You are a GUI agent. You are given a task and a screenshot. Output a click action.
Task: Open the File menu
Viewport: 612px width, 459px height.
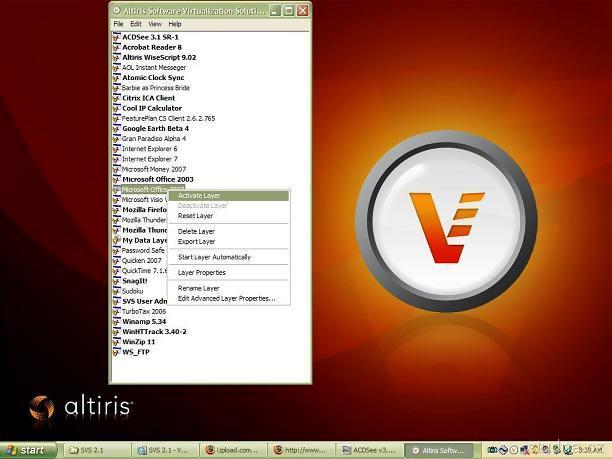[x=118, y=24]
